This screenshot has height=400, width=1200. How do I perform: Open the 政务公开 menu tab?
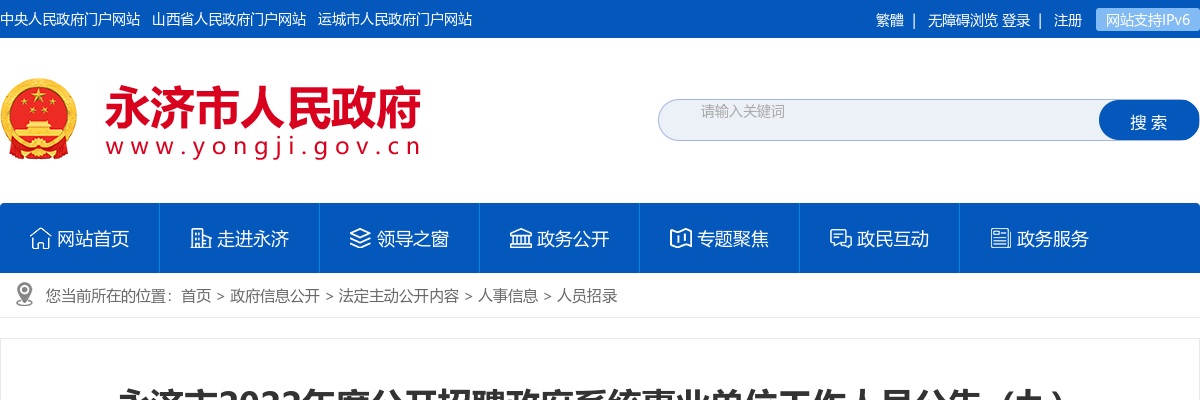[x=560, y=238]
